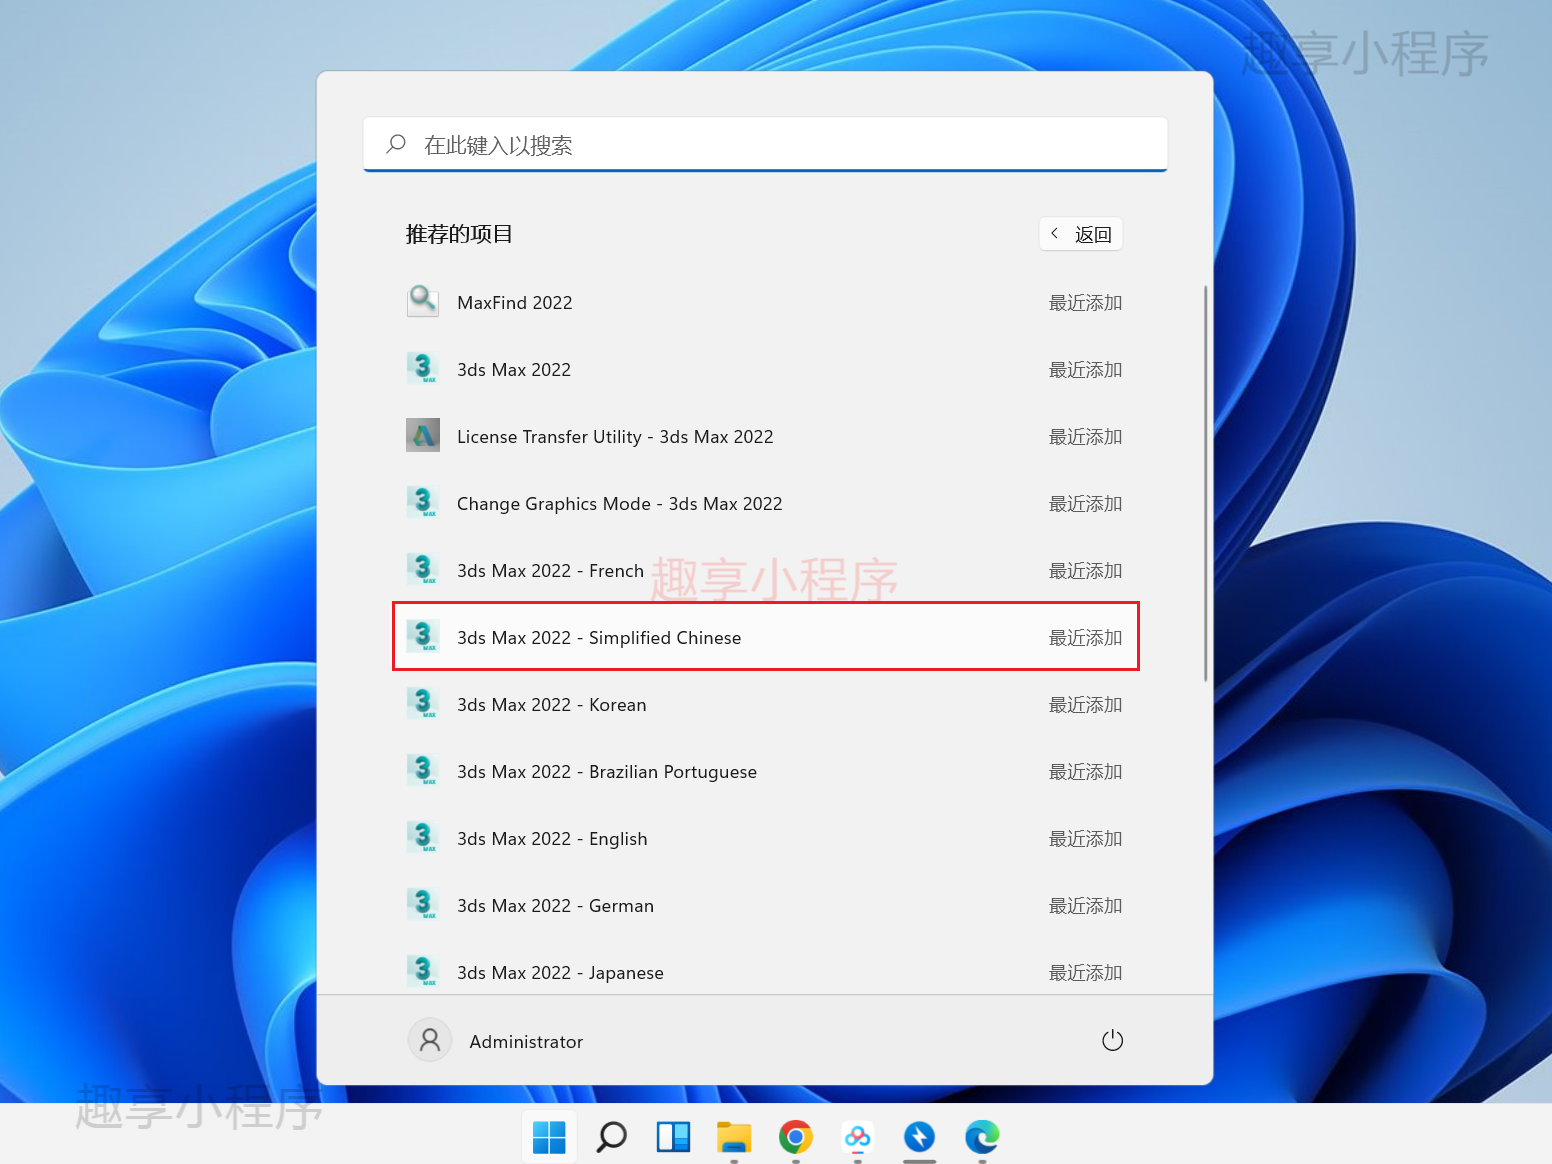Click the 3ds Max 2022 German icon
The image size is (1552, 1164).
[x=423, y=904]
